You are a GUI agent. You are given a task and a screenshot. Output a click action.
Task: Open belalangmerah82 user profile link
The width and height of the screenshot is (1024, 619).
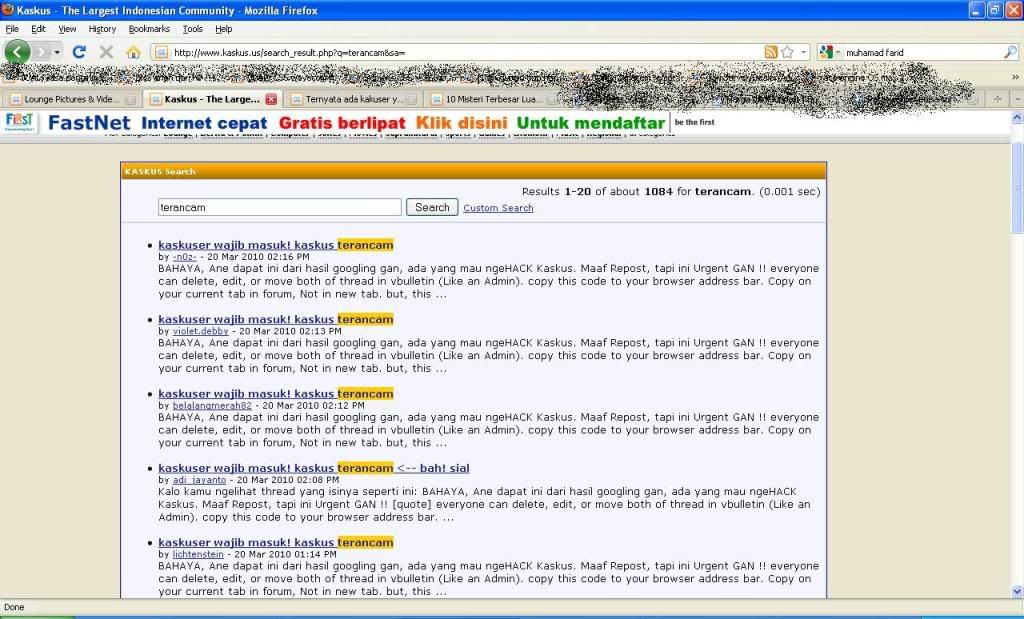pos(212,406)
